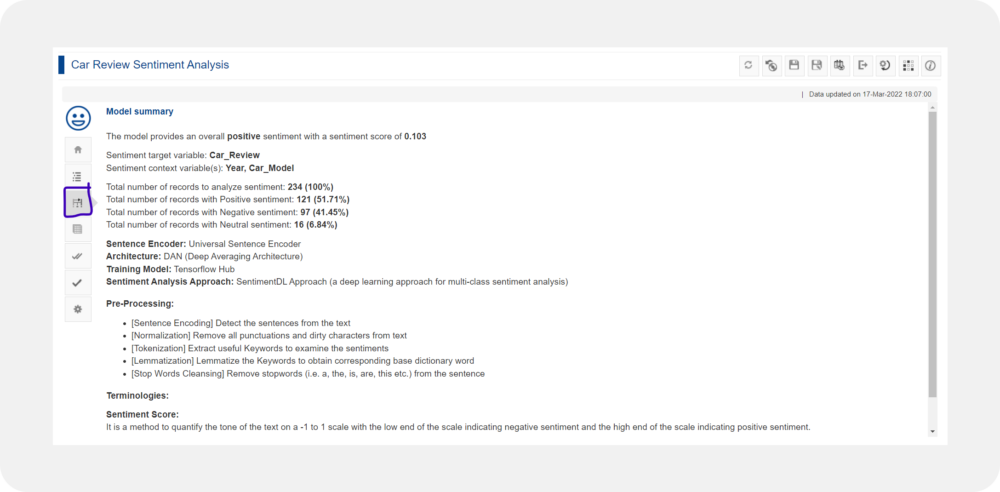Image resolution: width=1000 pixels, height=492 pixels.
Task: Click the refresh icon in top toolbar
Action: (749, 66)
